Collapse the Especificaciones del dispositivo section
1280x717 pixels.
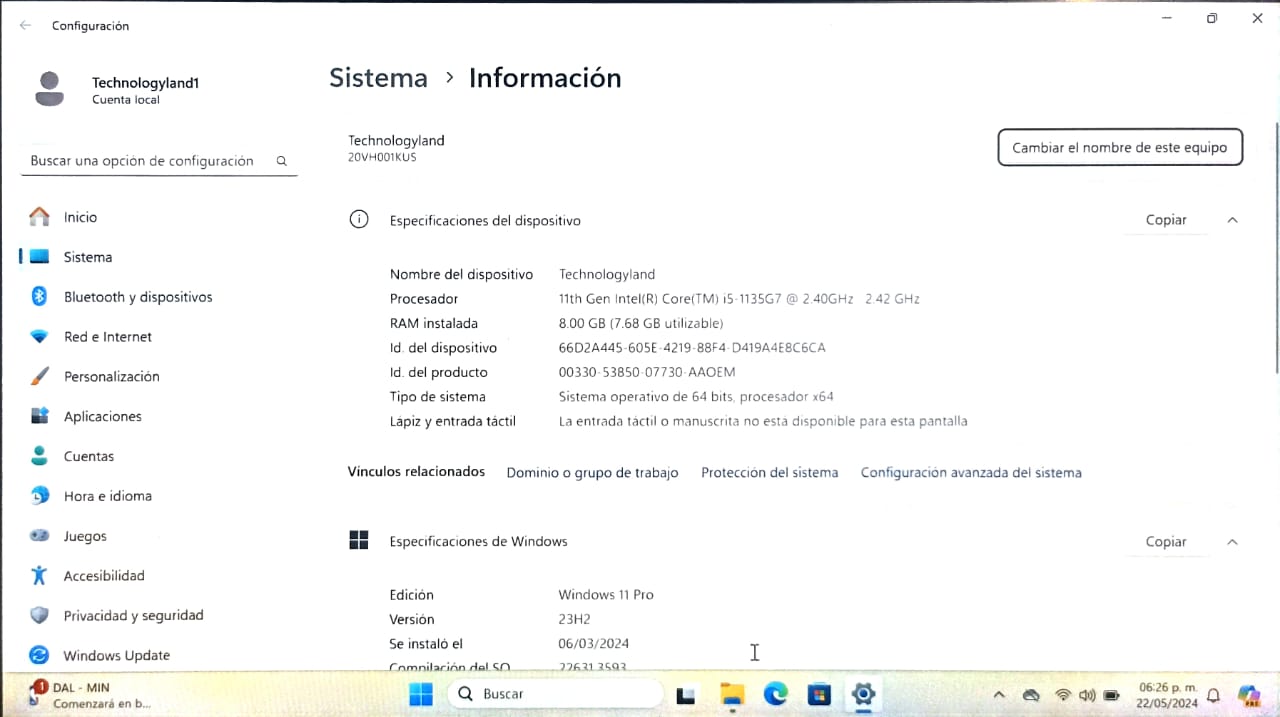click(1232, 220)
